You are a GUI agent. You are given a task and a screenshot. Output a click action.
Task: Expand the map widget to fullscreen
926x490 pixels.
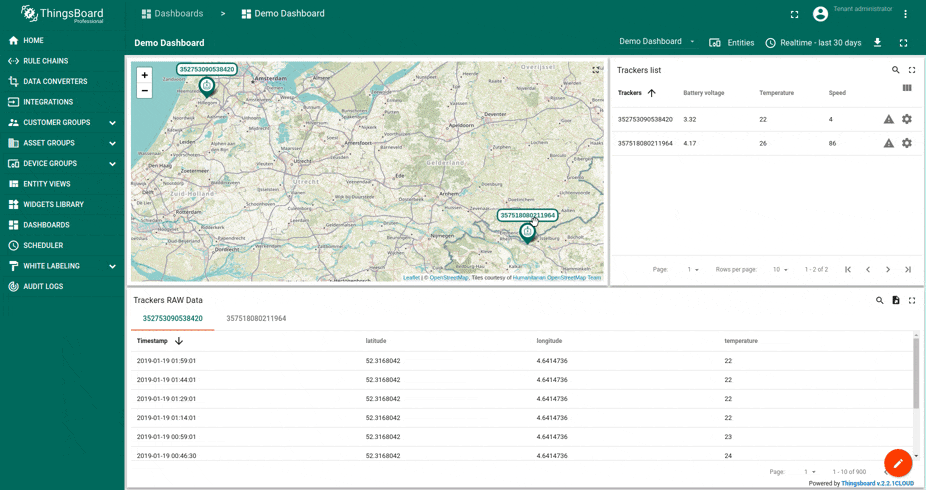tap(596, 70)
